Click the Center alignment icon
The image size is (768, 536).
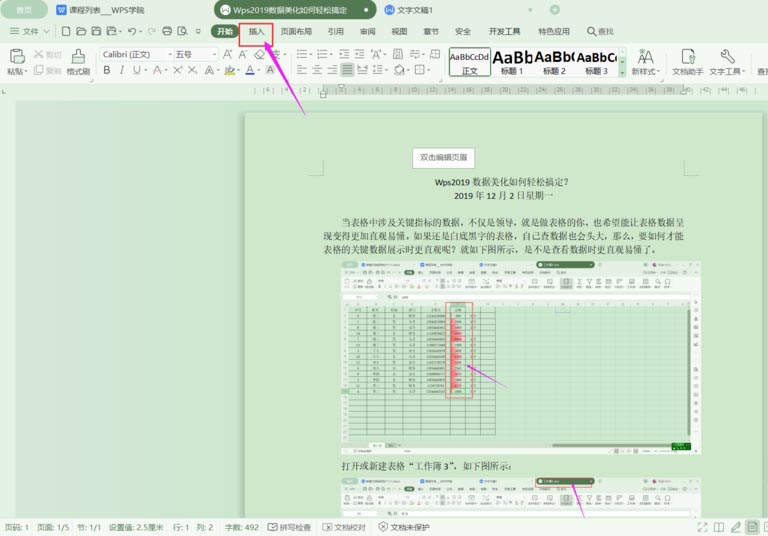pyautogui.click(x=317, y=70)
